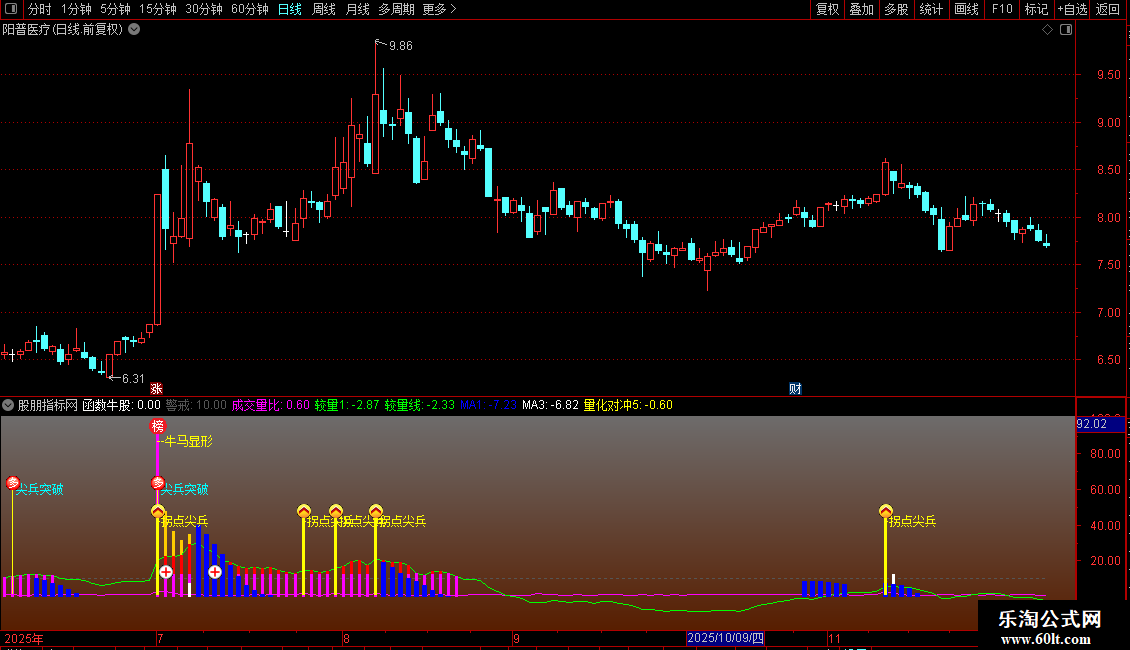This screenshot has width=1130, height=650.
Task: Click the 9.86 high price label
Action: click(401, 46)
